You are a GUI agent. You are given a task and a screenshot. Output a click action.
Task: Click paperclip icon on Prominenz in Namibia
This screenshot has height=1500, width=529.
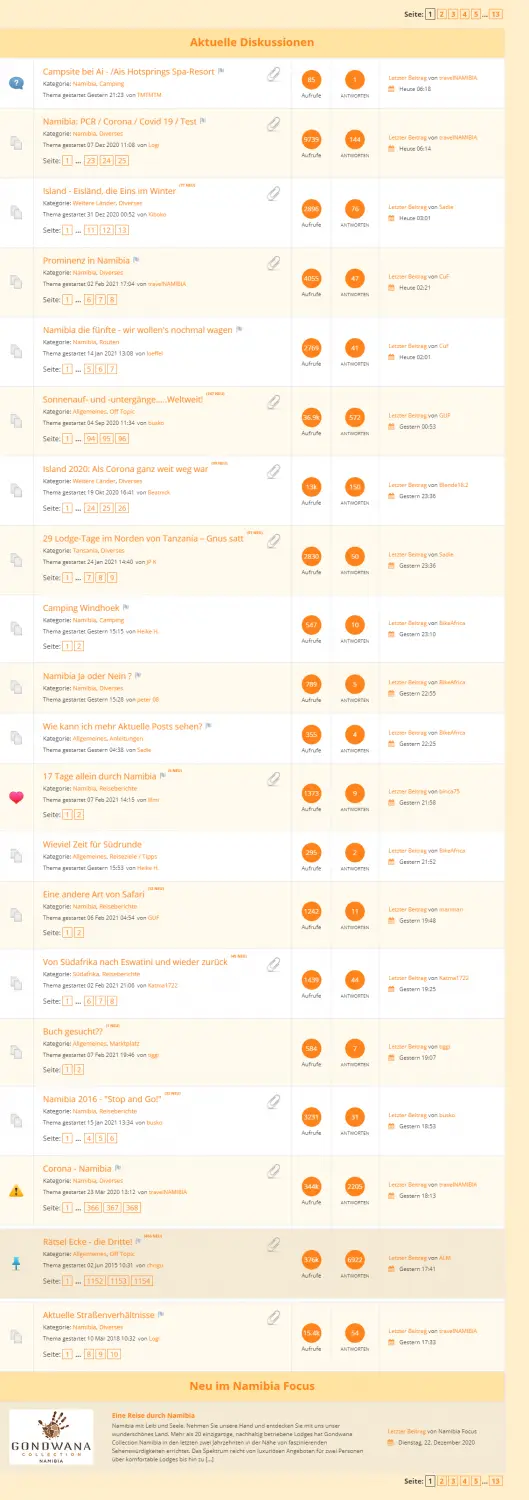click(x=273, y=263)
